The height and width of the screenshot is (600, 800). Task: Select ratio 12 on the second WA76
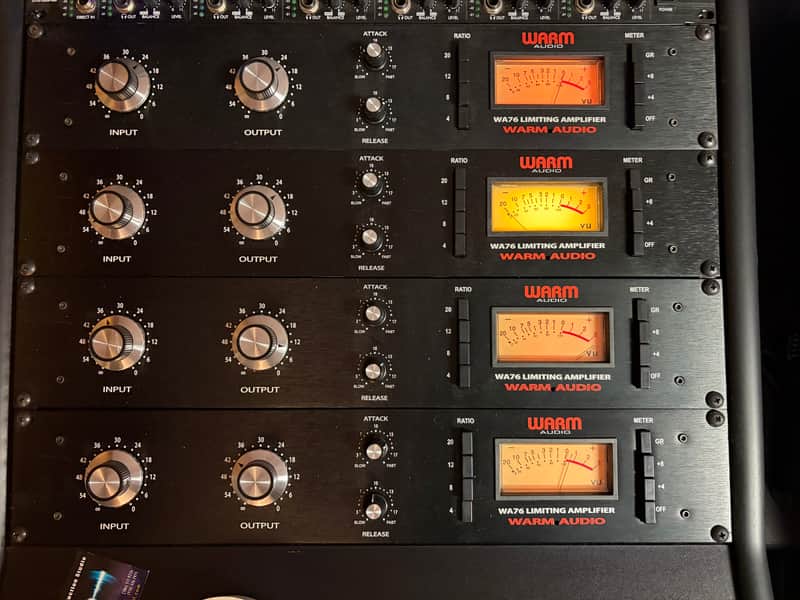pos(460,202)
